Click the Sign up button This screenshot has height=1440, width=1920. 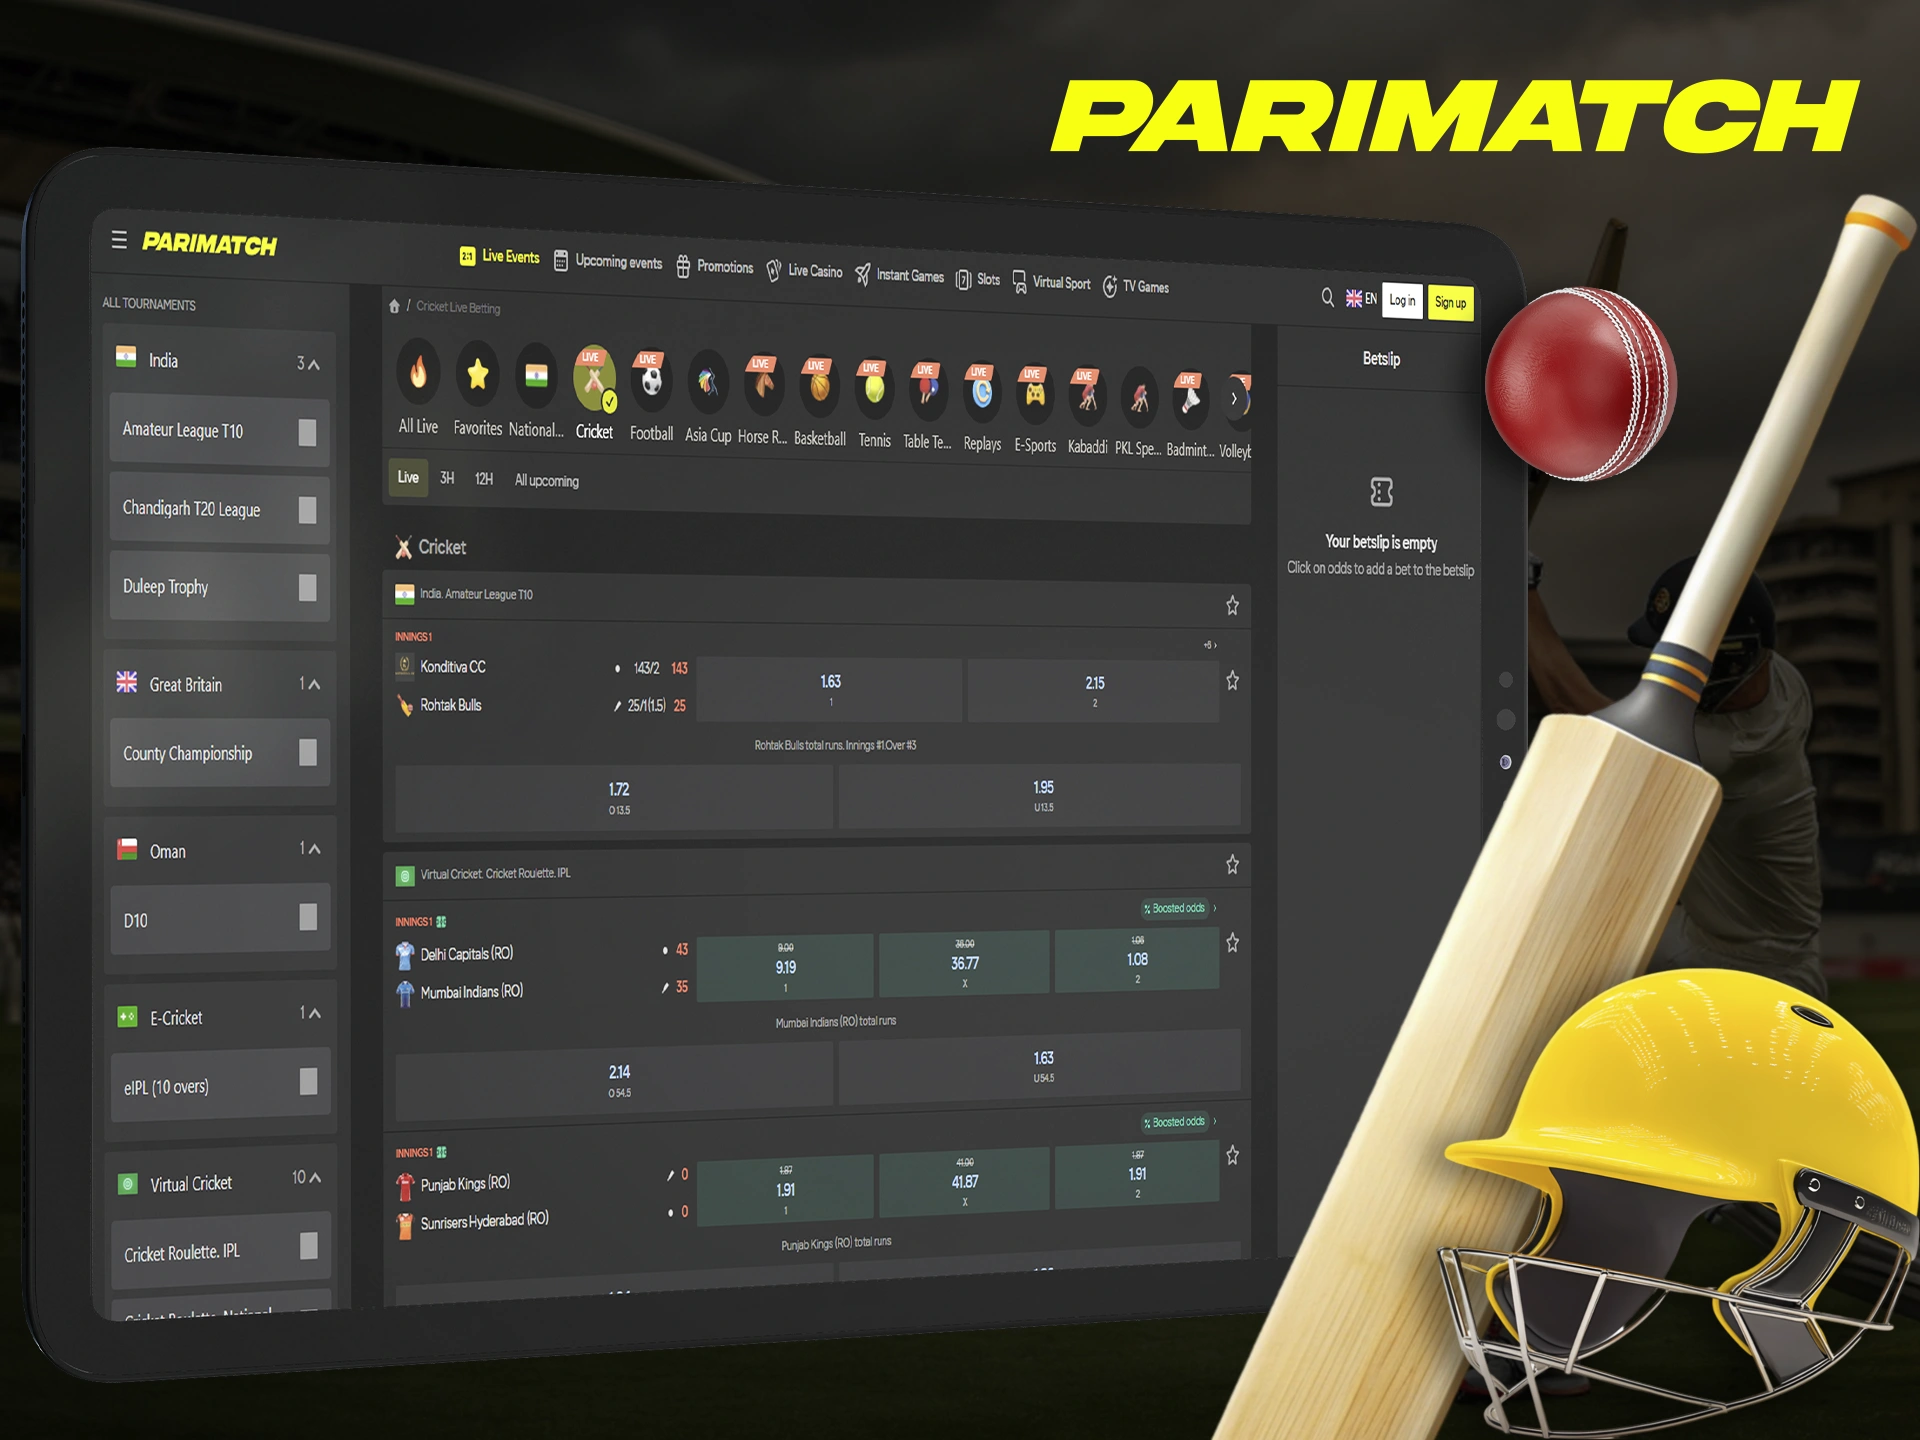[1451, 301]
